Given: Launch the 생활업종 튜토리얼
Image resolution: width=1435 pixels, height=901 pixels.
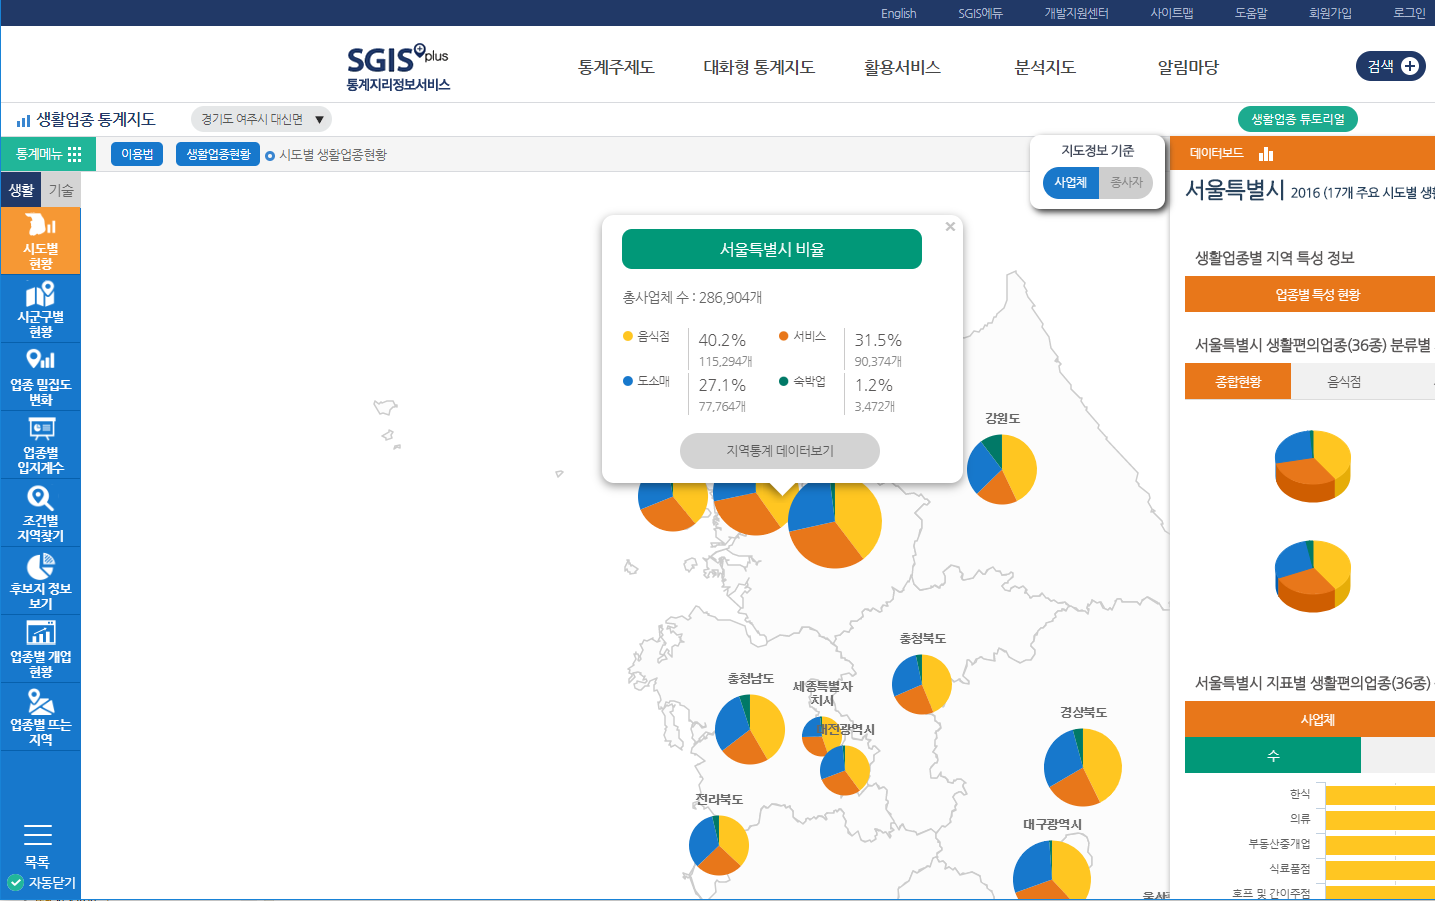Looking at the screenshot, I should click(1297, 117).
